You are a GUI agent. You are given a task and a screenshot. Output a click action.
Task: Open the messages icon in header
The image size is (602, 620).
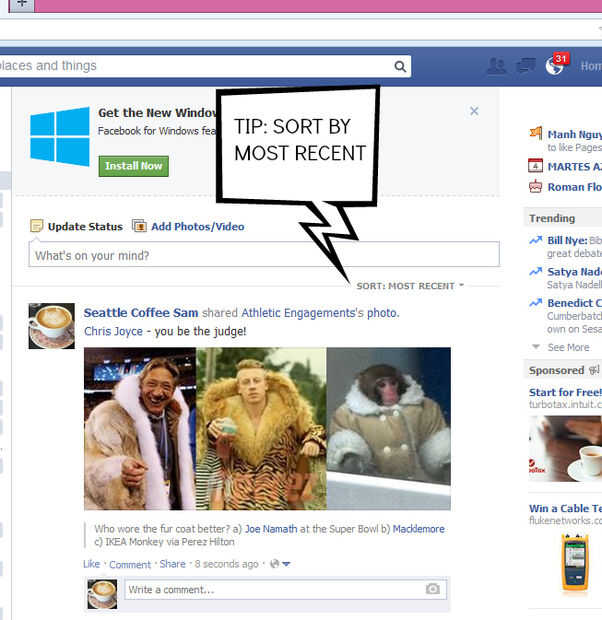[526, 66]
